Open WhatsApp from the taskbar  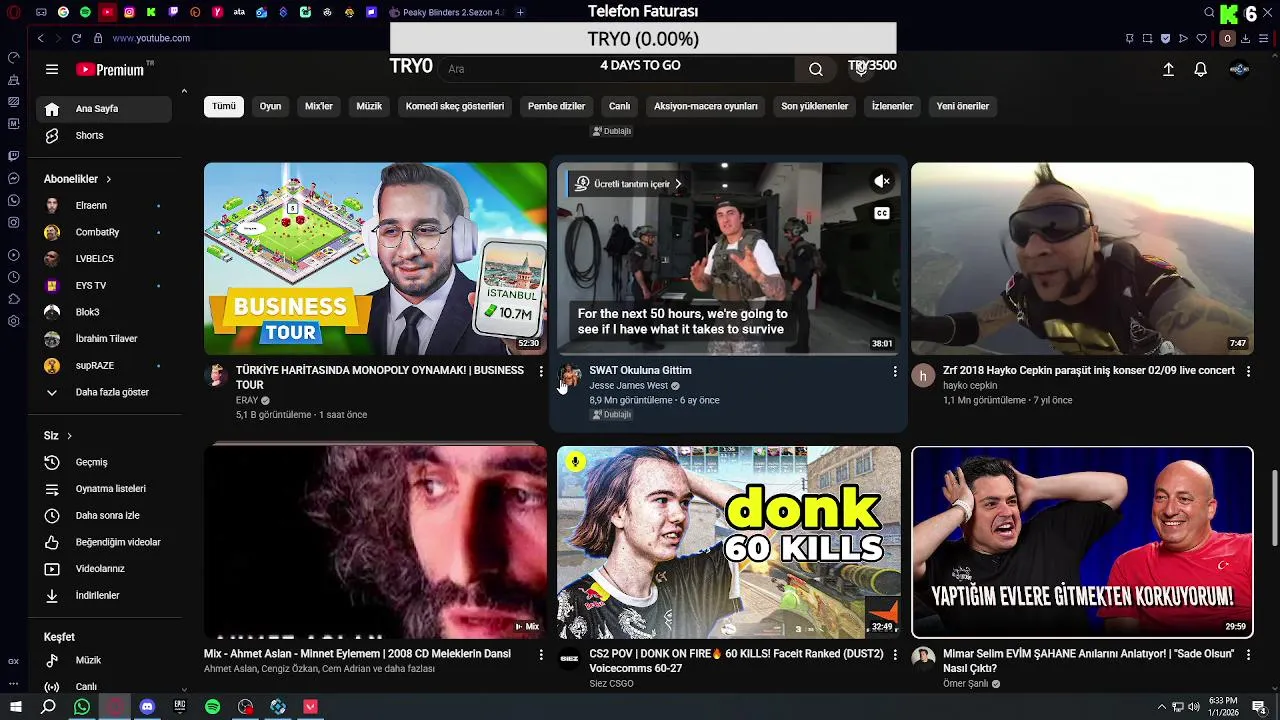point(82,706)
